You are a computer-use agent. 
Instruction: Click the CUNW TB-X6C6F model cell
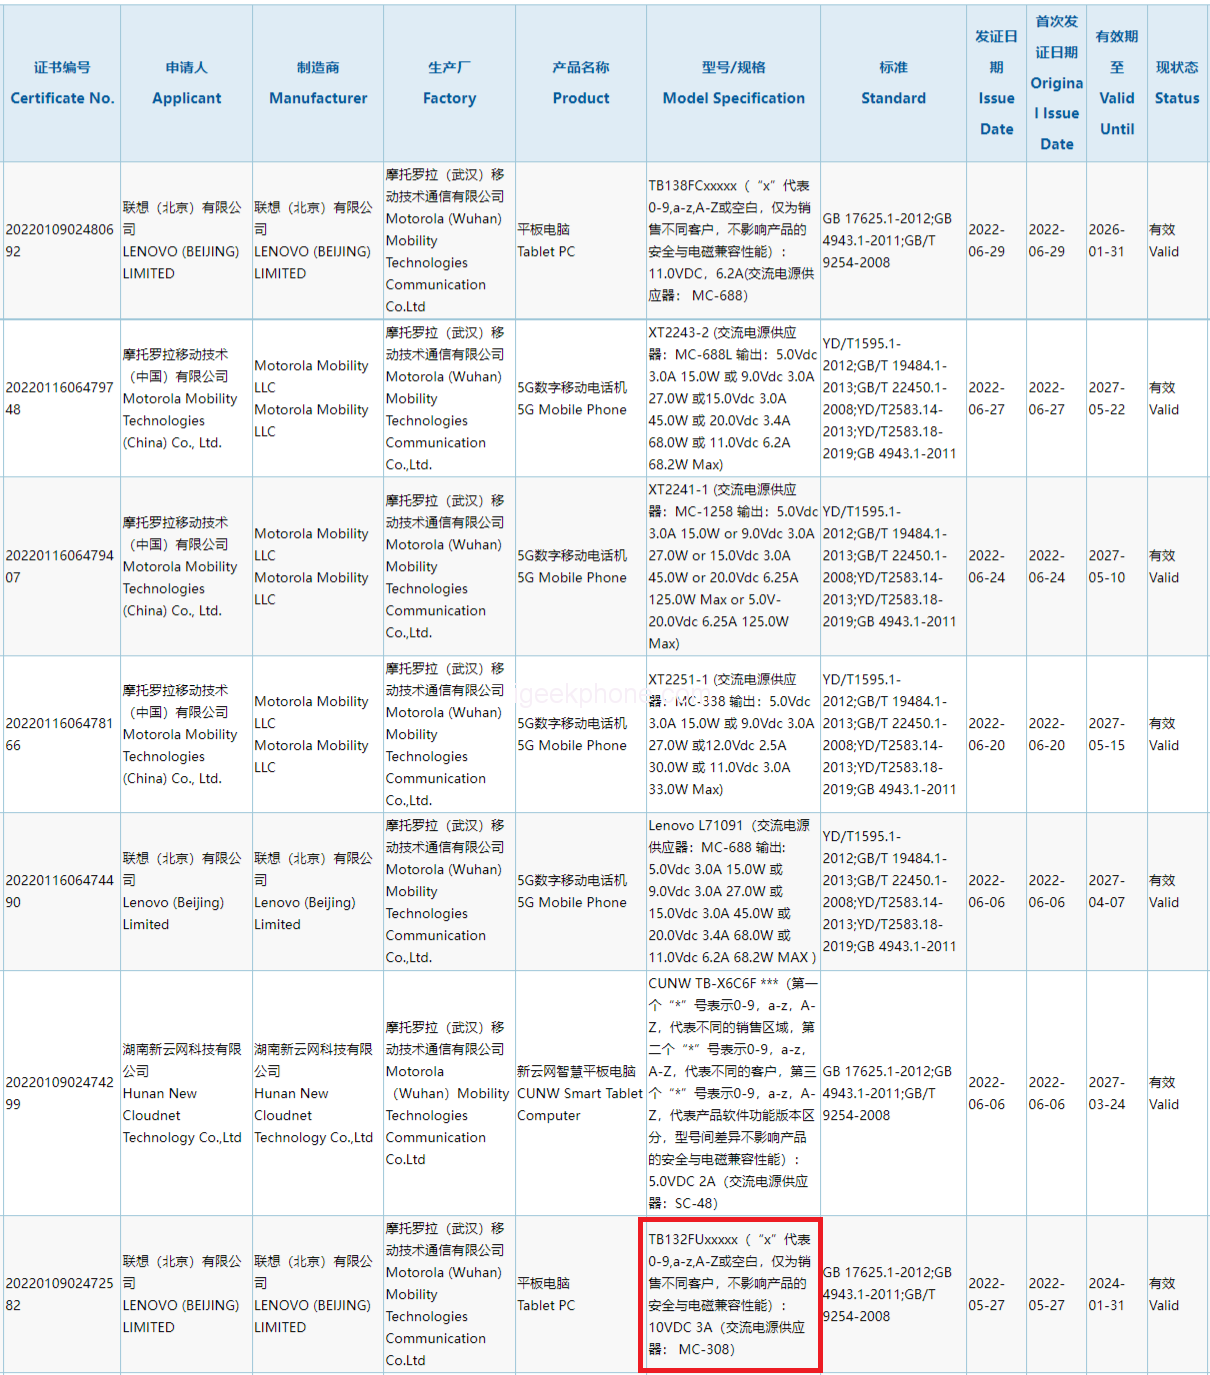click(732, 1093)
